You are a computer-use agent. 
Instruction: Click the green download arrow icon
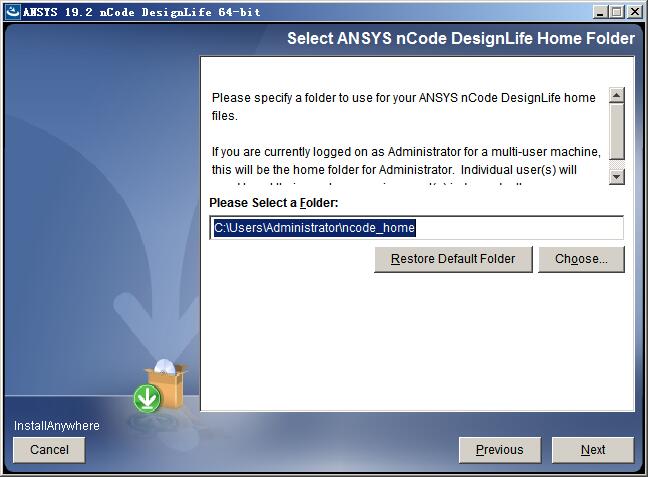pyautogui.click(x=147, y=398)
